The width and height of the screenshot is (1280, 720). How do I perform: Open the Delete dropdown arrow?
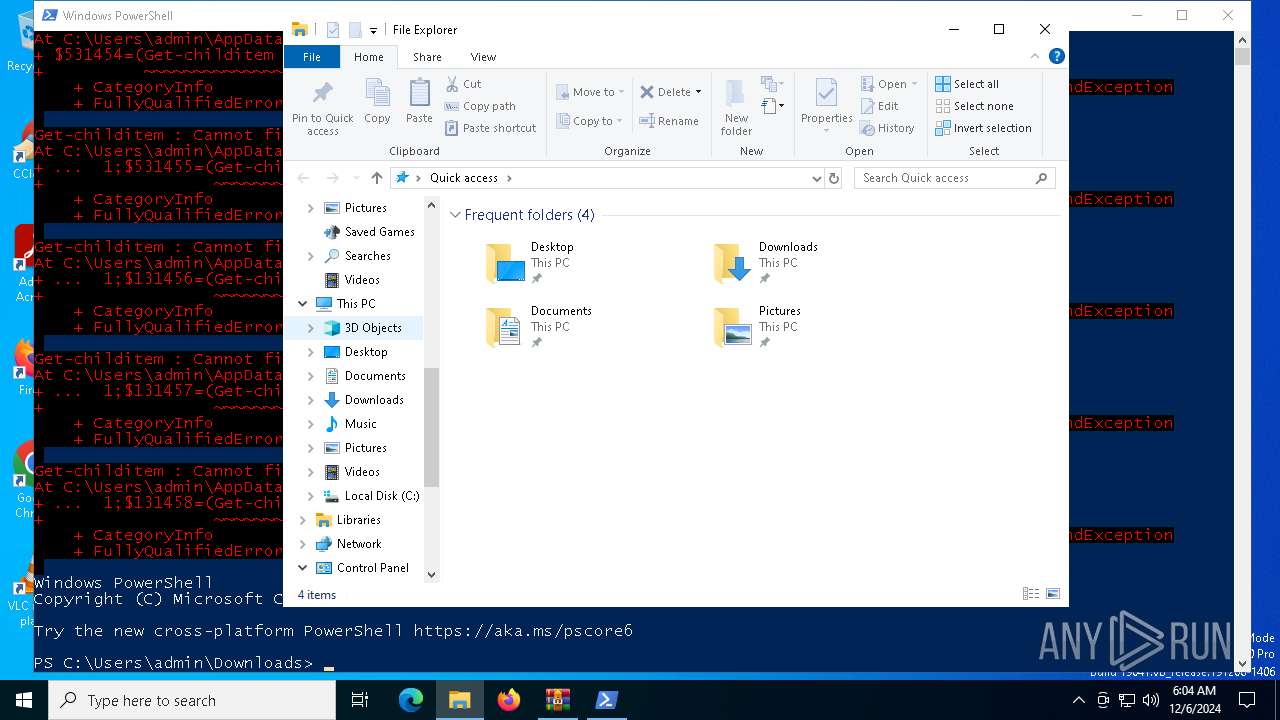(x=698, y=92)
